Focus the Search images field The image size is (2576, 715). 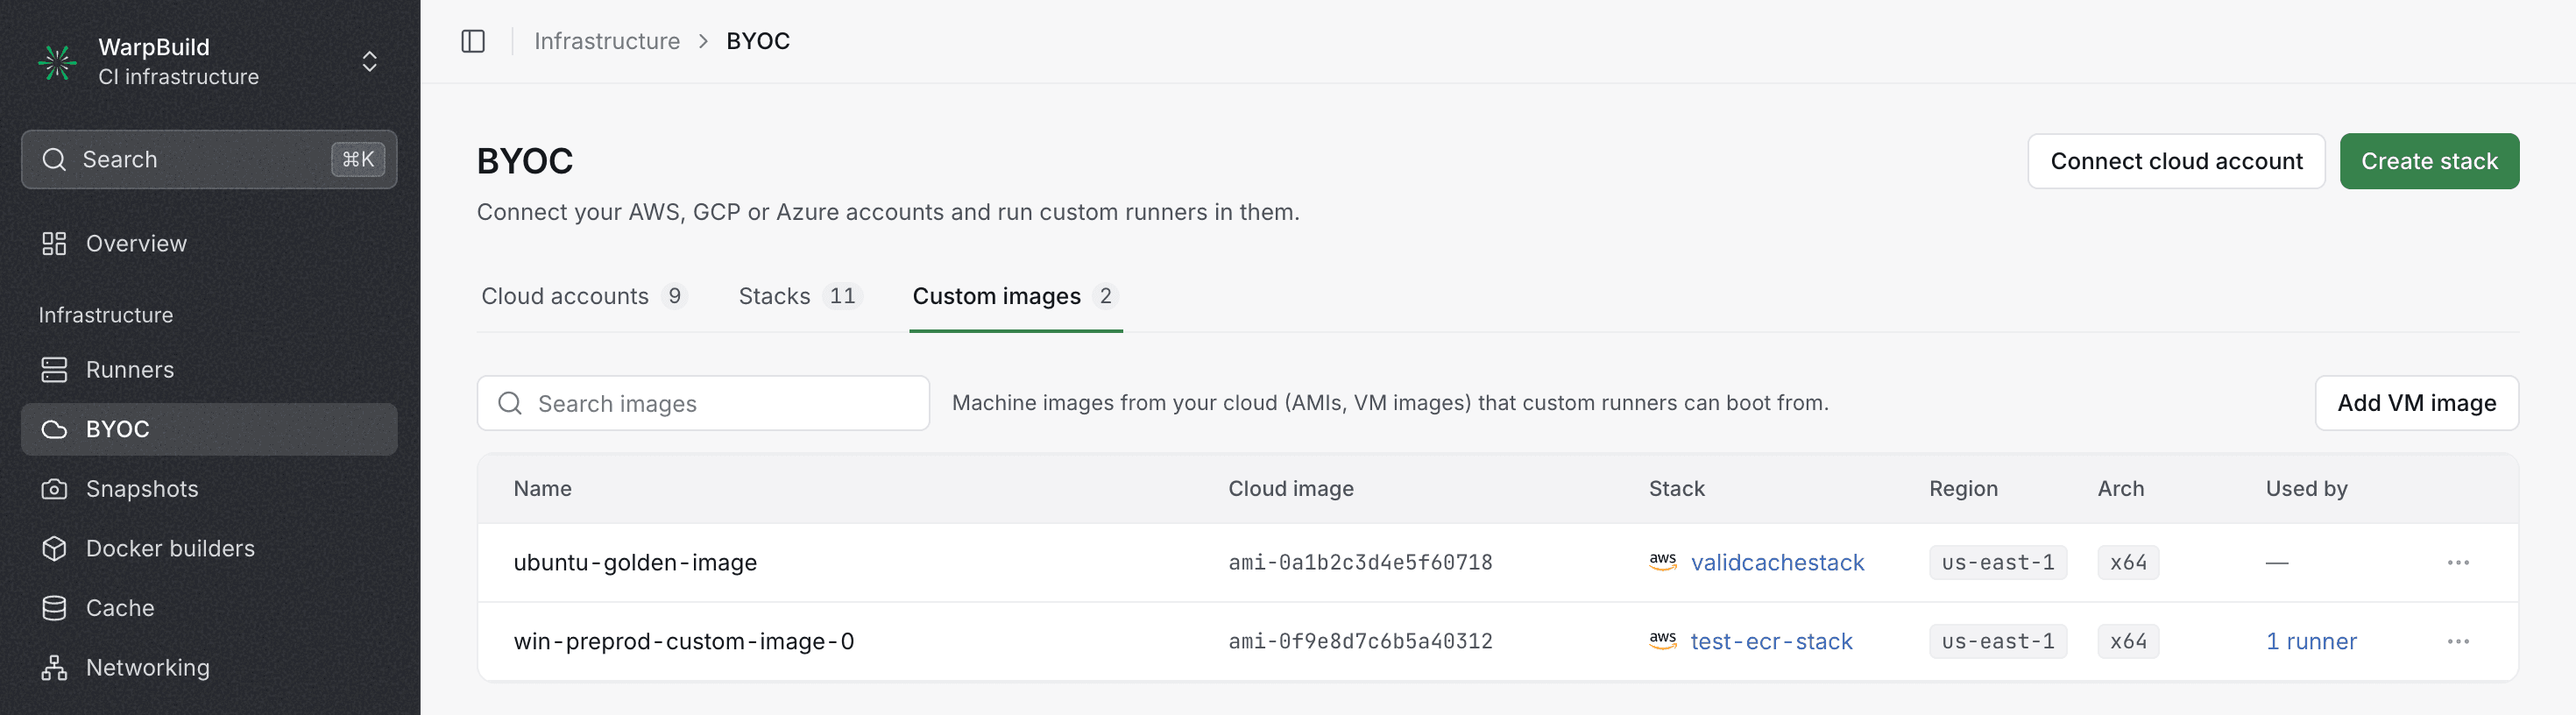pyautogui.click(x=703, y=403)
